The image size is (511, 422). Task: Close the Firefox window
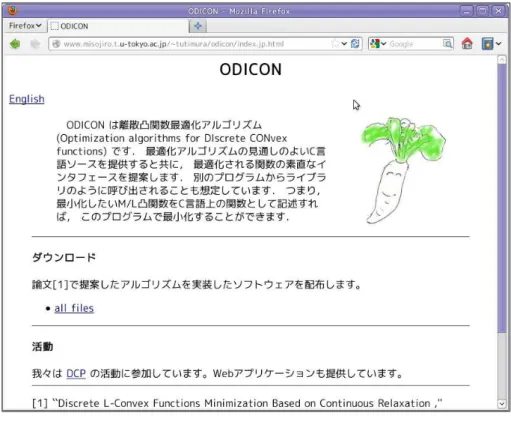pos(498,11)
